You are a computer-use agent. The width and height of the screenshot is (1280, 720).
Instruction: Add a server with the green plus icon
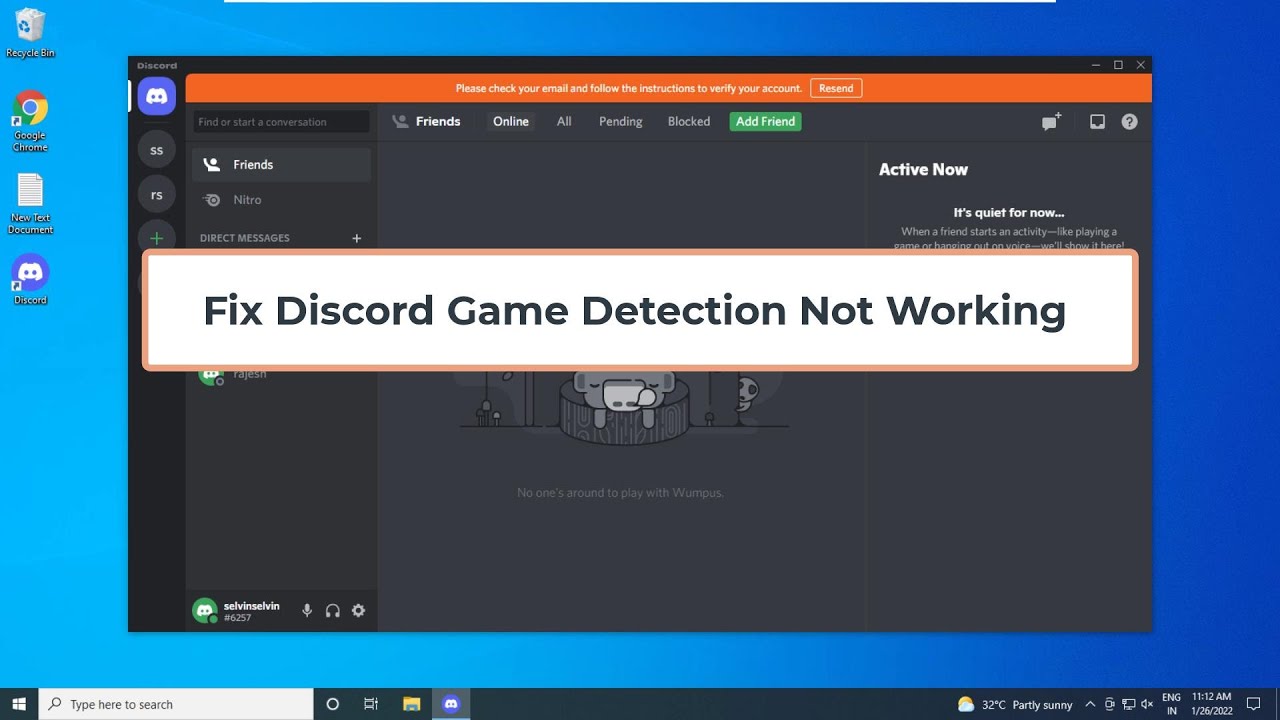[x=156, y=238]
